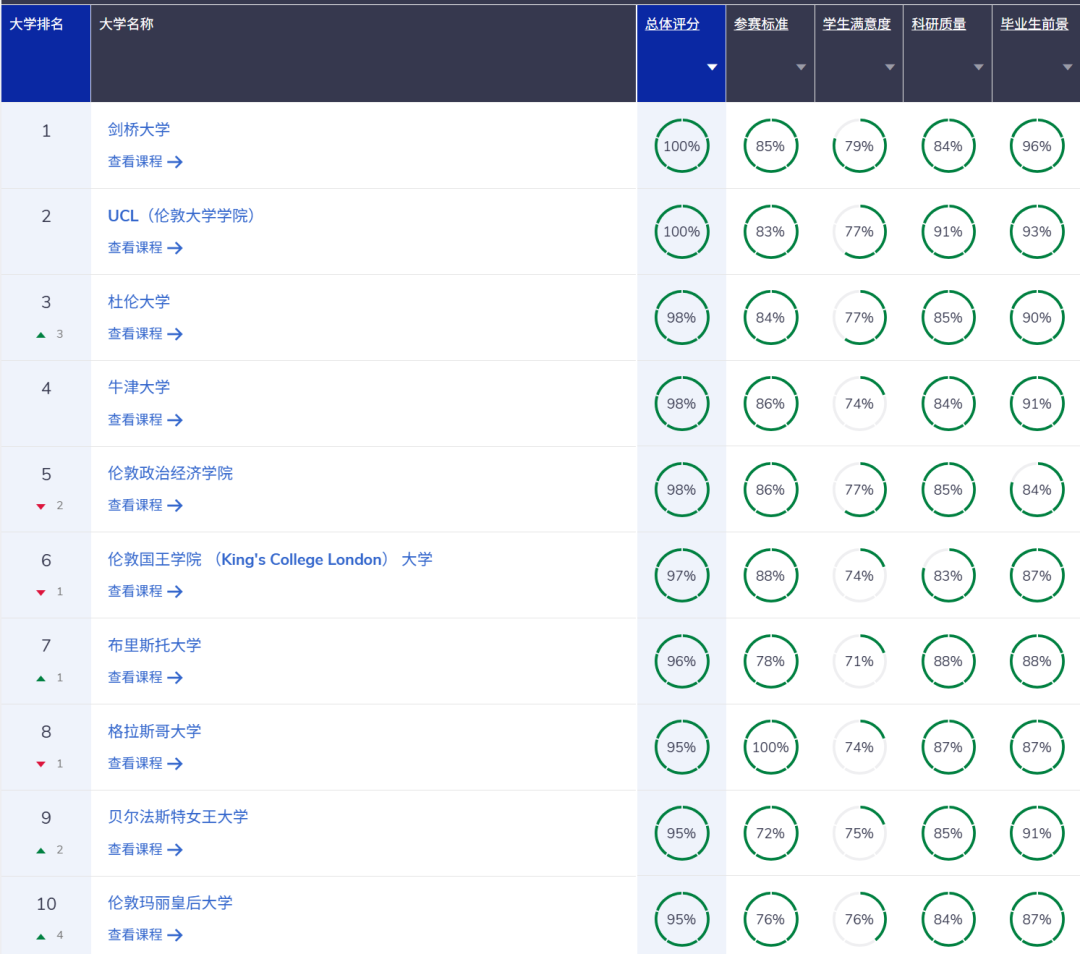
Task: Click the arrow icon under UCL（伦敦大学学院）
Action: click(x=175, y=248)
